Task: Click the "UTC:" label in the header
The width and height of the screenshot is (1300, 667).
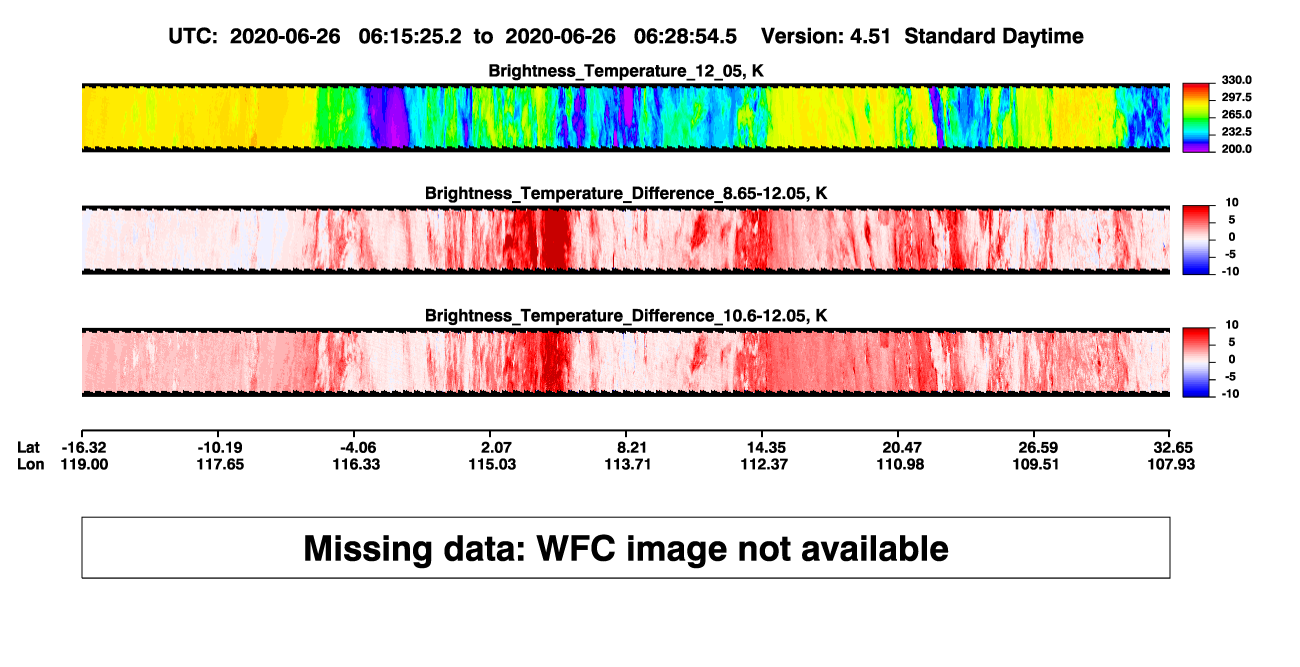Action: (195, 37)
